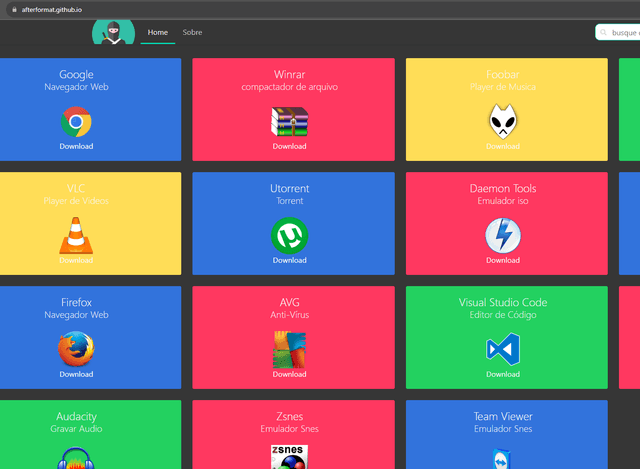Click 'Editor de Código' subtitle

pyautogui.click(x=503, y=315)
